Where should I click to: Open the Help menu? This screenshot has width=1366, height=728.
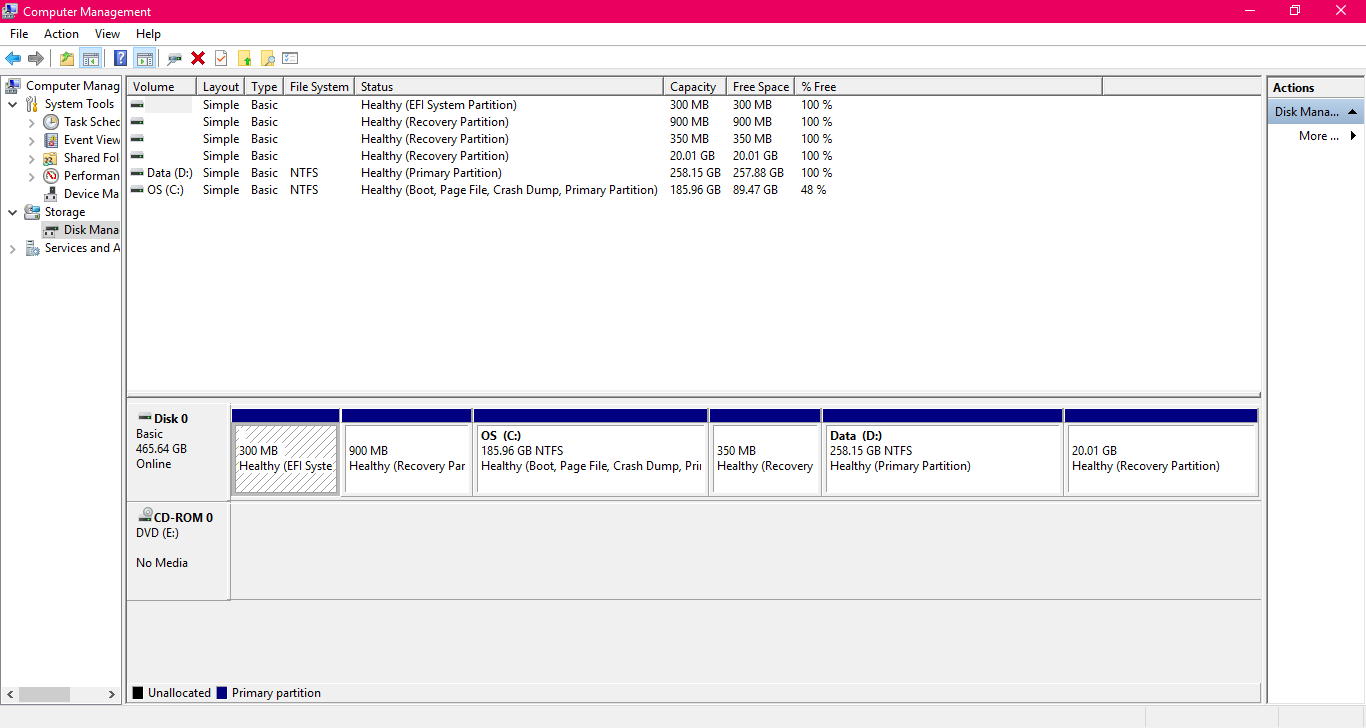pyautogui.click(x=148, y=34)
